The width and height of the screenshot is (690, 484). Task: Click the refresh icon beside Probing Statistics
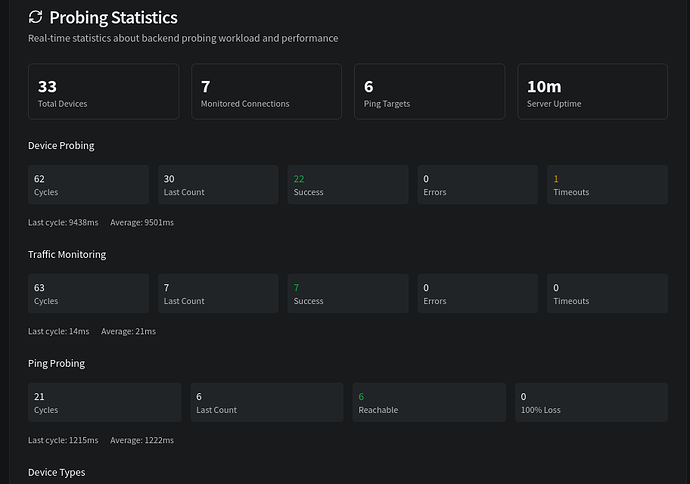[x=36, y=17]
